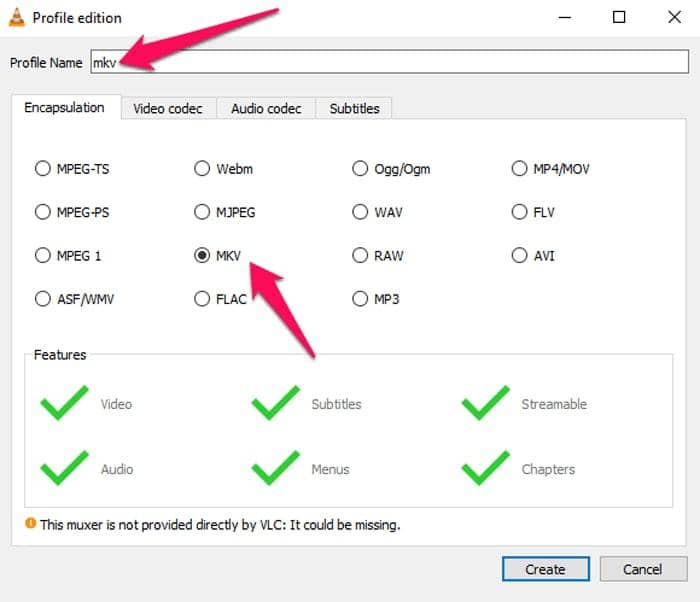The height and width of the screenshot is (602, 700).
Task: Click the green checkmark next to Subtitles feature
Action: tap(275, 403)
